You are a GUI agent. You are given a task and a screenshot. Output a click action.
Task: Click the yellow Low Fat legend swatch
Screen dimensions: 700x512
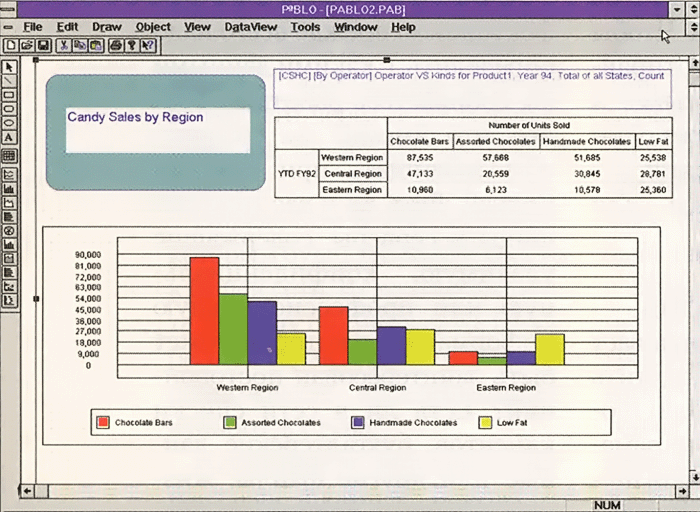coord(487,422)
